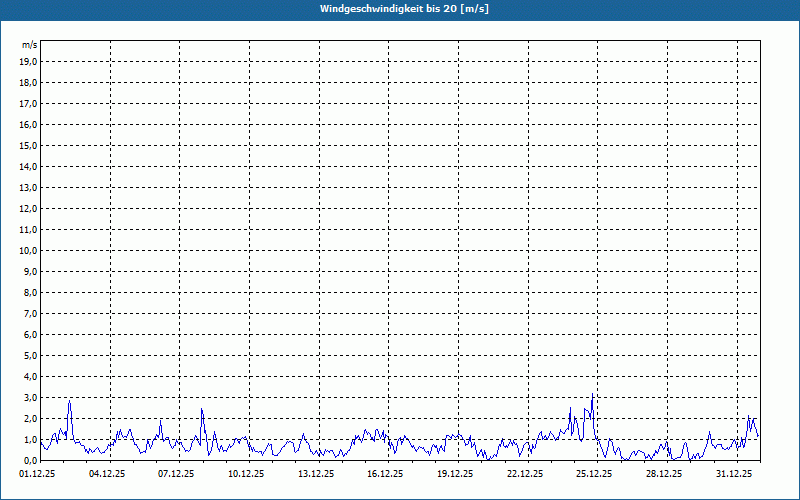Click the 19.12.25 date on the x-axis
Image resolution: width=800 pixels, height=500 pixels.
click(x=455, y=474)
